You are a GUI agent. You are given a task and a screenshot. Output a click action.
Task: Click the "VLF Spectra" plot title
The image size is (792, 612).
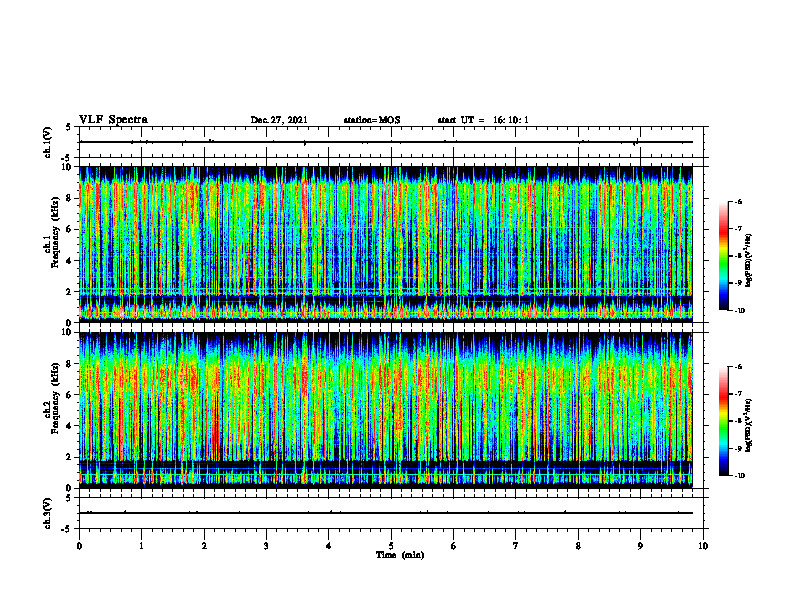coord(113,120)
